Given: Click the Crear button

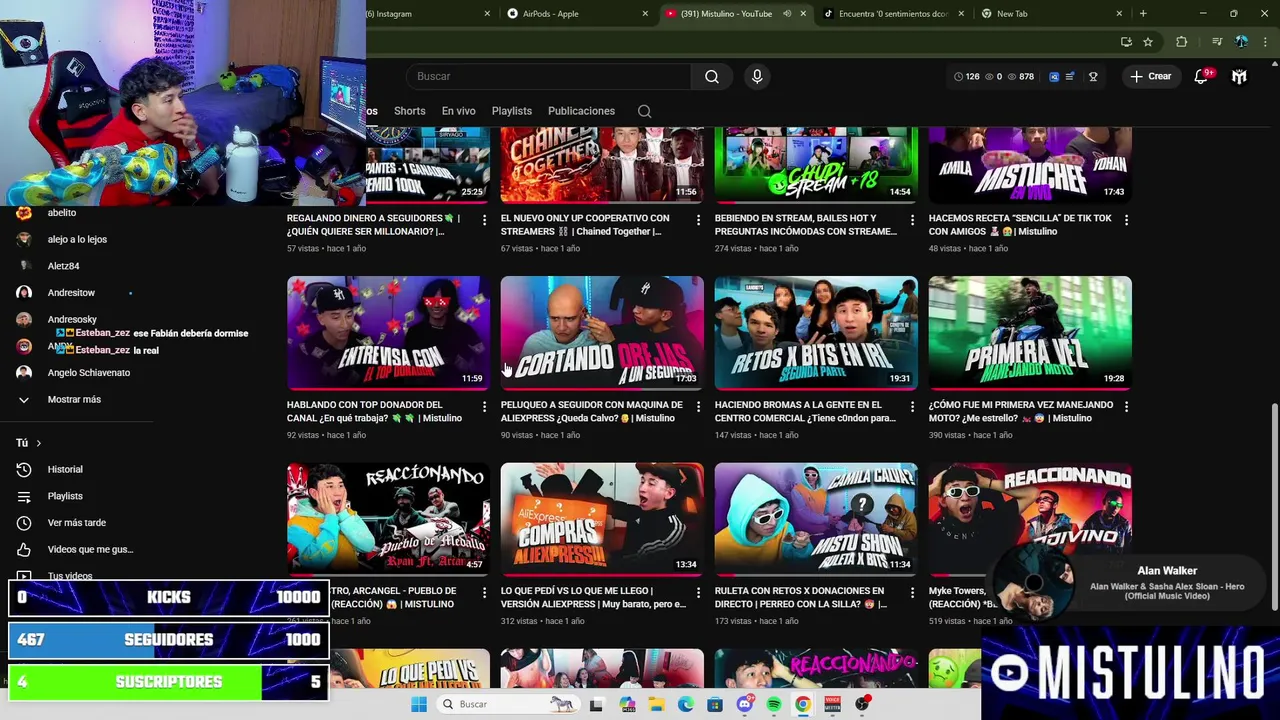Looking at the screenshot, I should click(1151, 76).
